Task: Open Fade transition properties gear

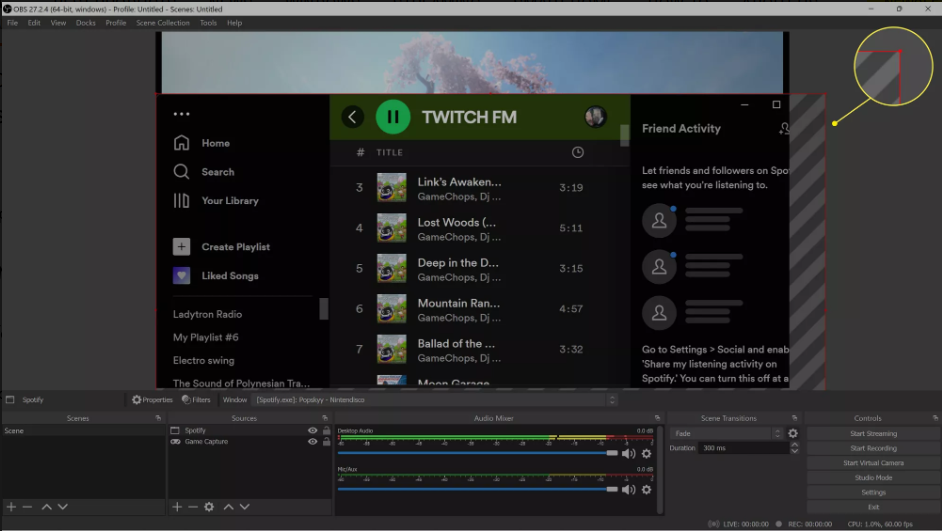Action: click(x=793, y=433)
